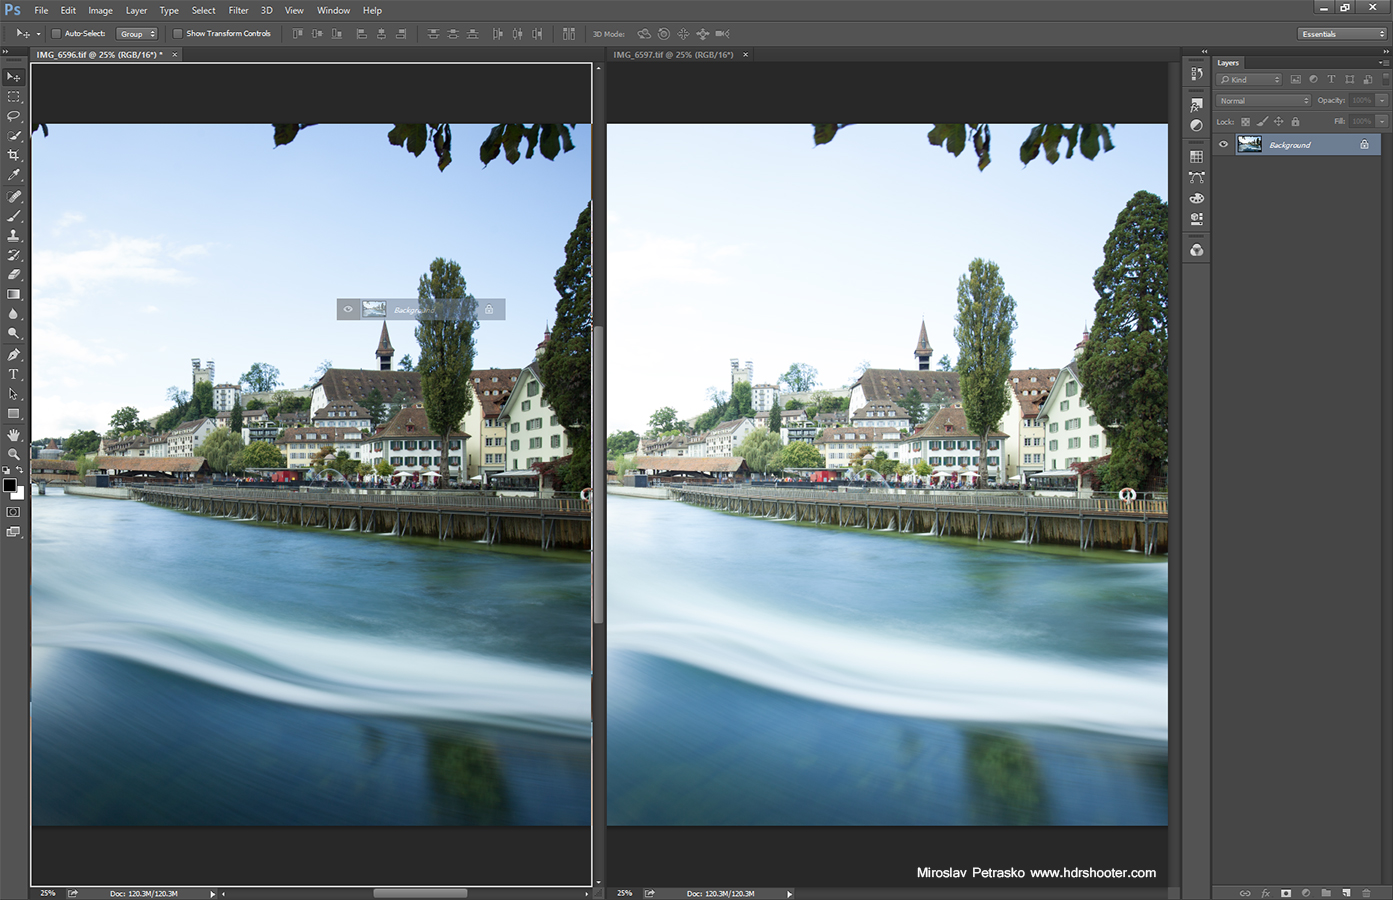This screenshot has height=900, width=1393.
Task: Choose the Brush tool
Action: point(14,216)
